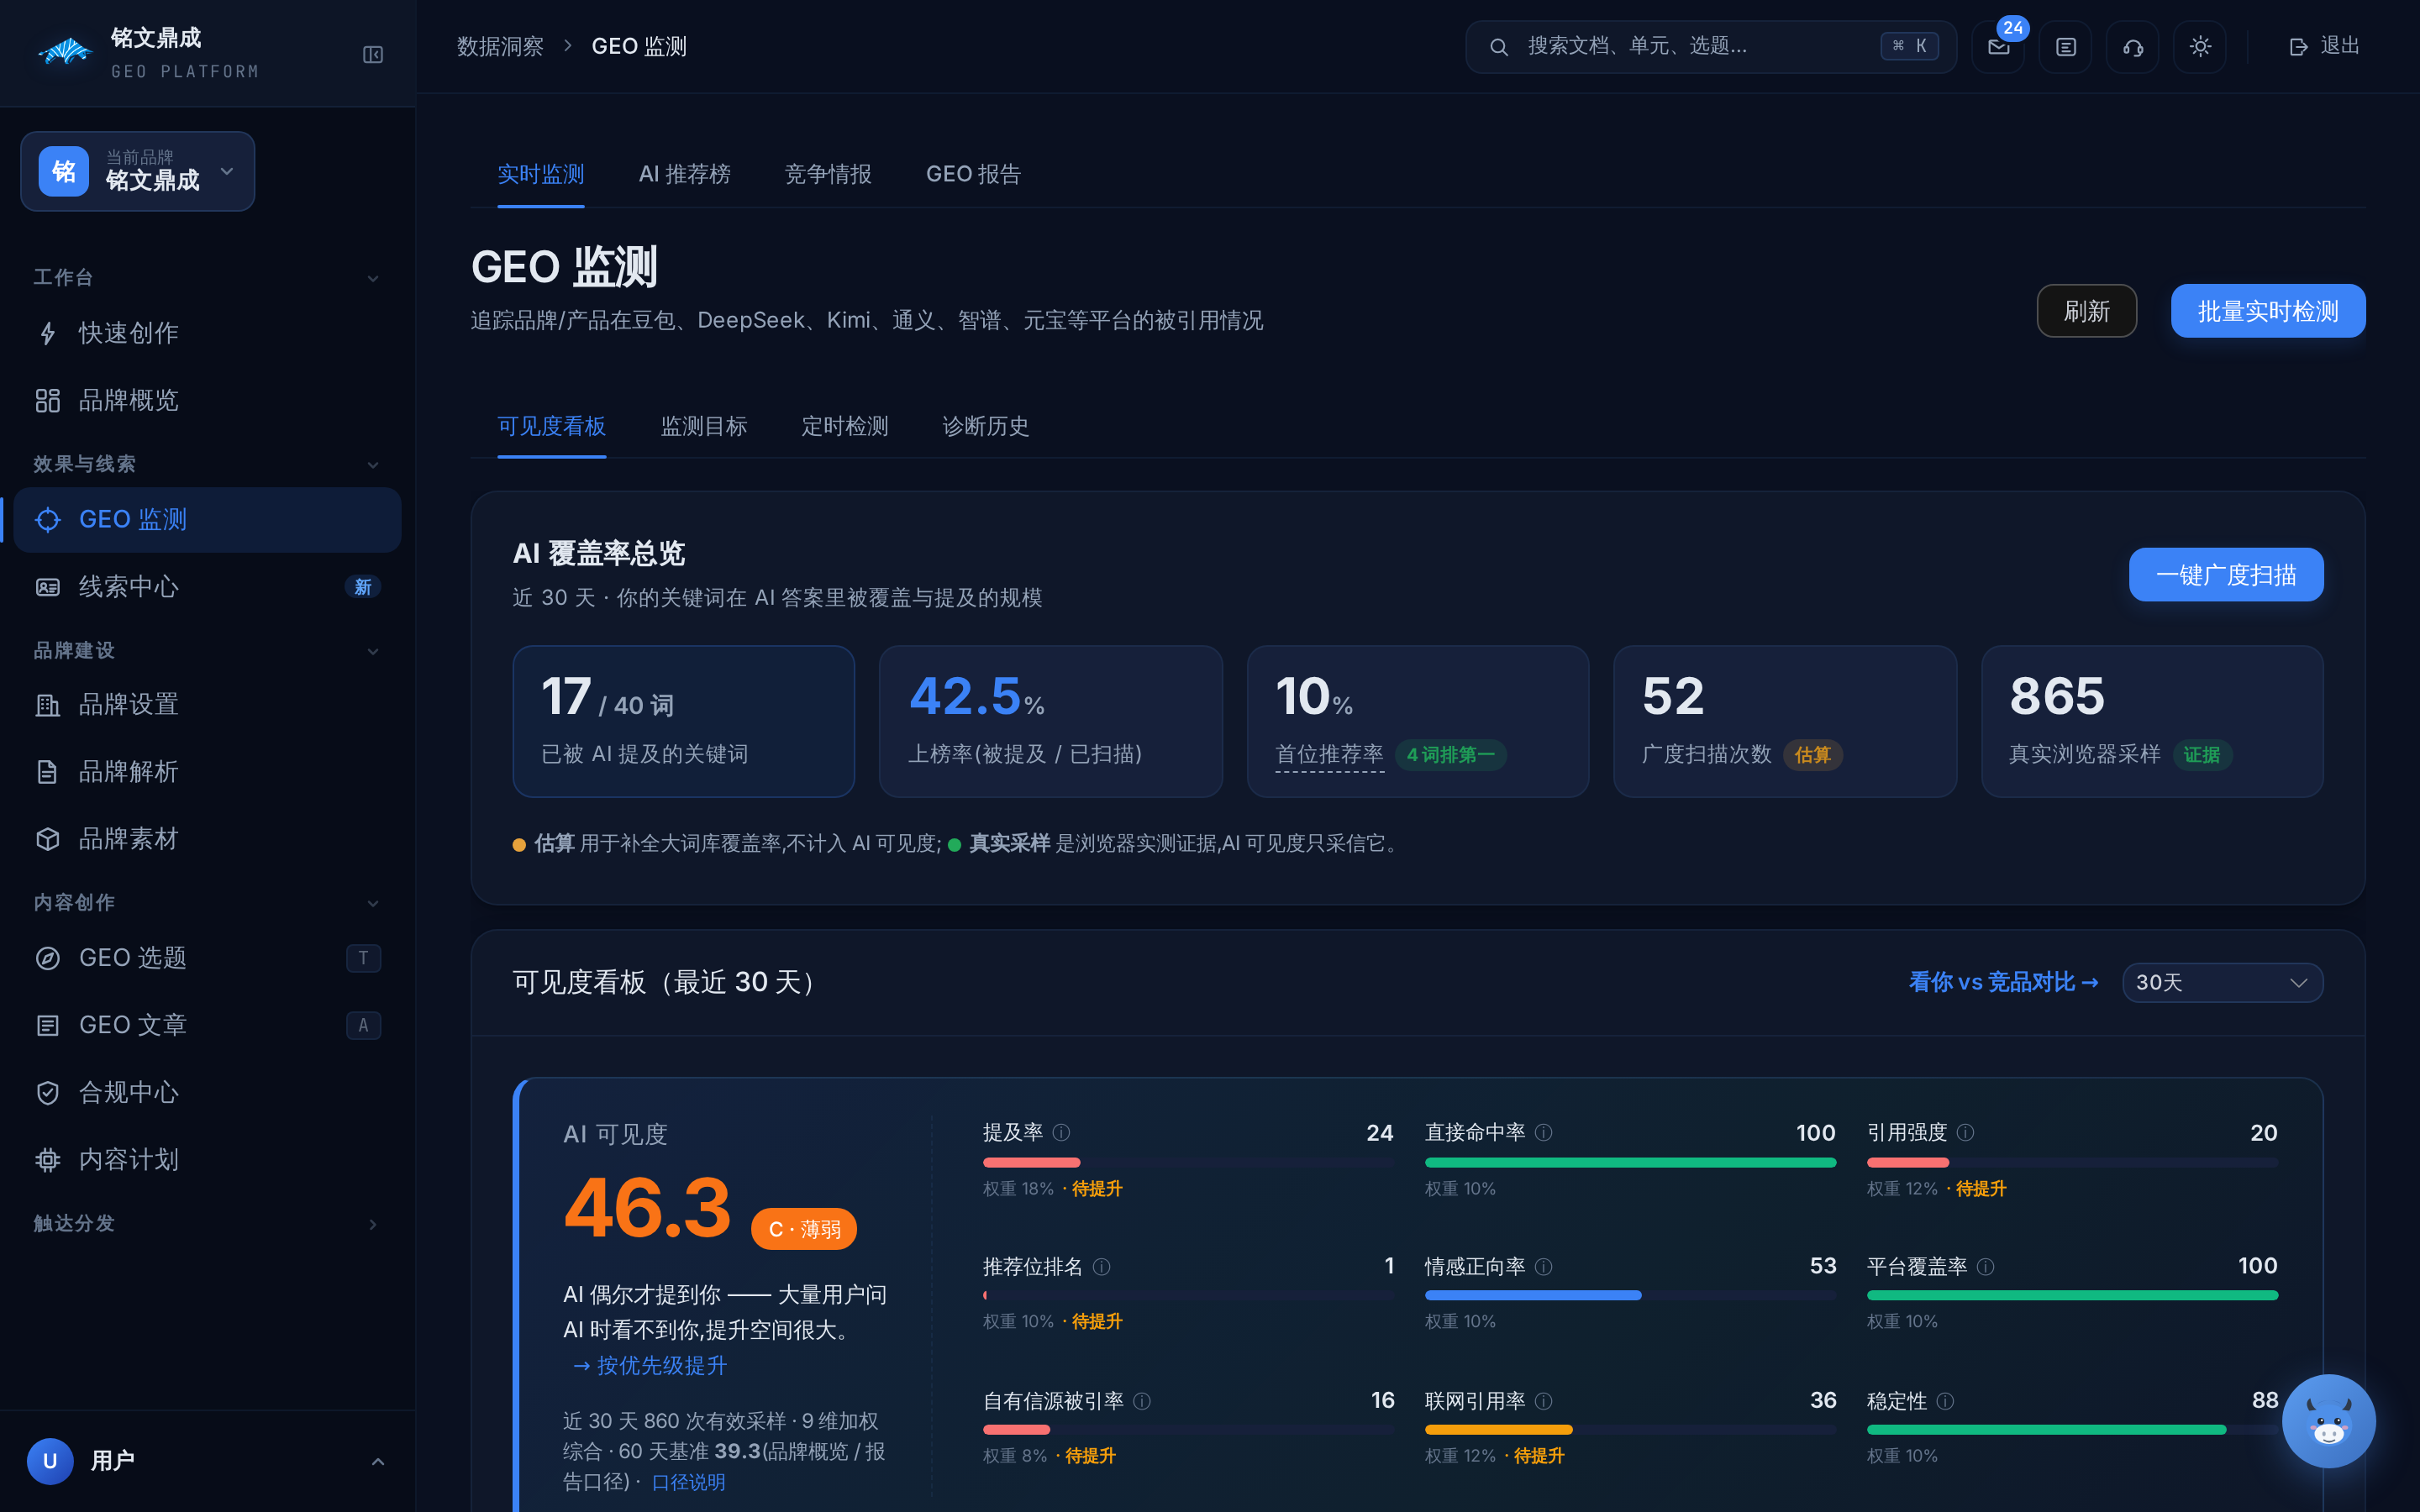Click the search box for 文档、单元、选题
2420x1512 pixels.
(1711, 47)
